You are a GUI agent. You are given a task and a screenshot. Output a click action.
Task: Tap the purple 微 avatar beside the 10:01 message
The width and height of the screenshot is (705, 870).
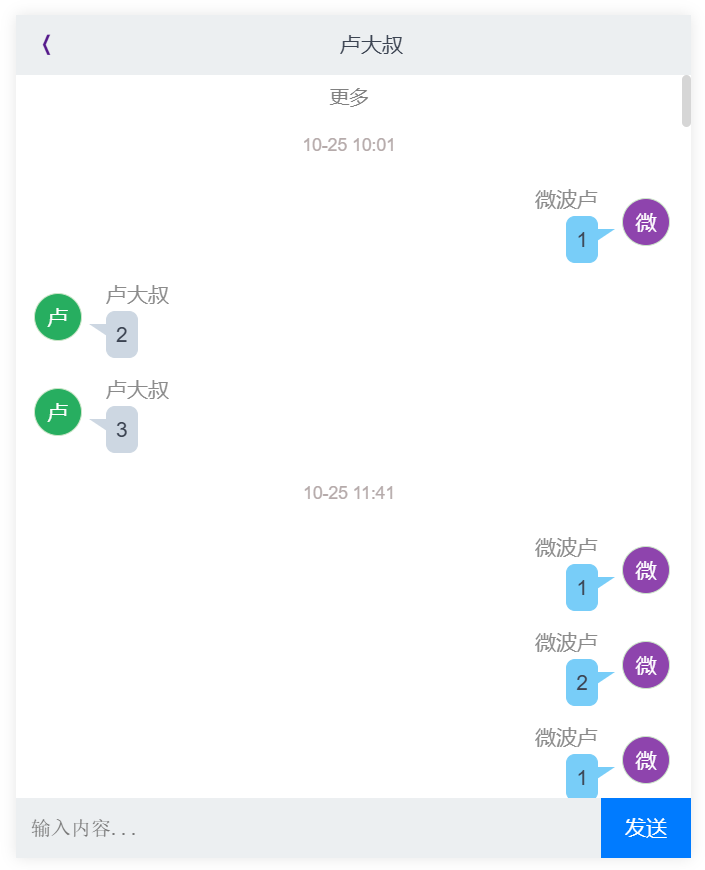coord(646,222)
